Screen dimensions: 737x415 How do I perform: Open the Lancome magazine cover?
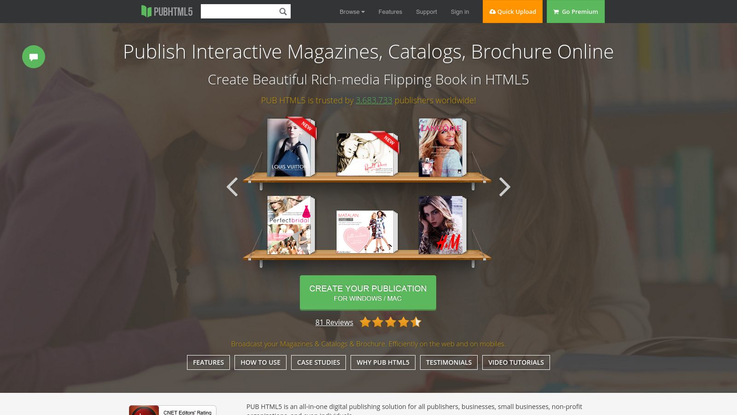point(442,147)
